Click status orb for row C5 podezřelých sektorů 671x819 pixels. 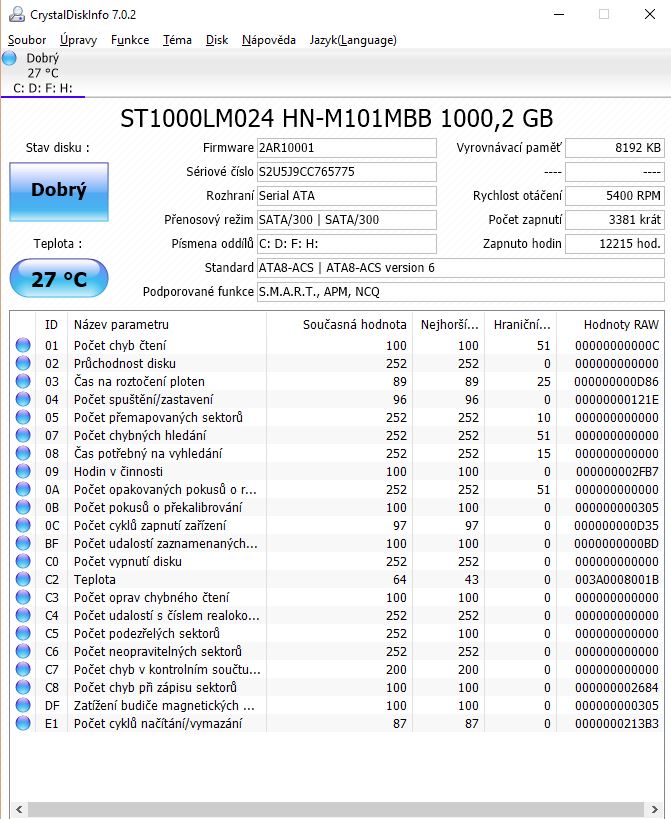tap(23, 634)
